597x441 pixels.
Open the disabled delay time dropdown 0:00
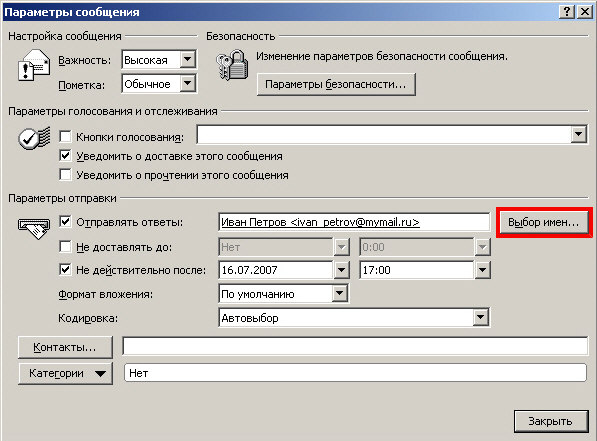coord(482,247)
